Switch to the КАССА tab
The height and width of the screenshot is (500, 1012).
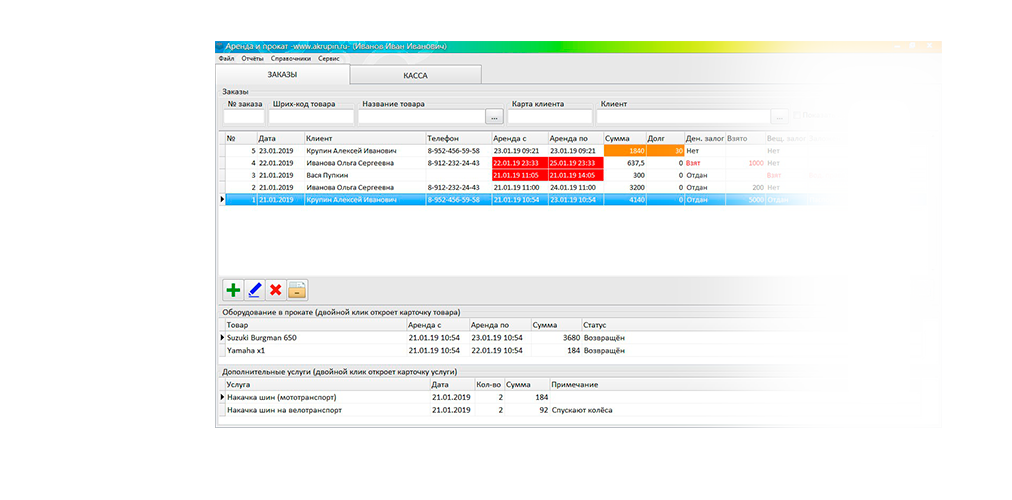click(416, 75)
